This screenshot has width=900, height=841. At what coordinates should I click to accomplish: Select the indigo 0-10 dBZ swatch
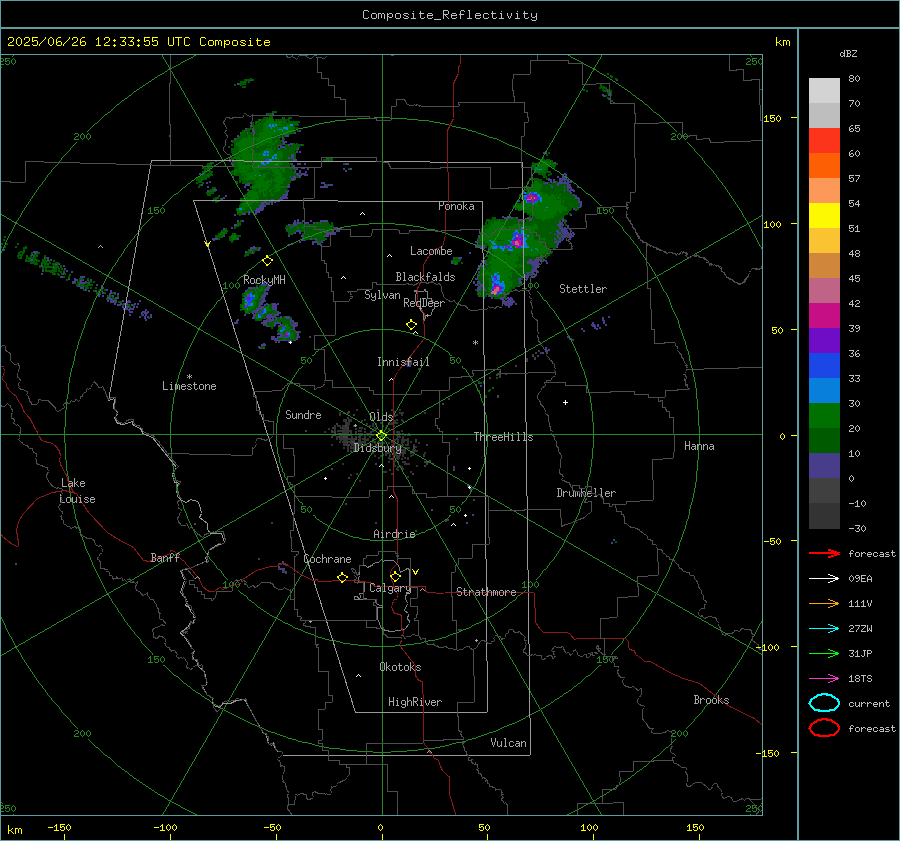pyautogui.click(x=824, y=466)
